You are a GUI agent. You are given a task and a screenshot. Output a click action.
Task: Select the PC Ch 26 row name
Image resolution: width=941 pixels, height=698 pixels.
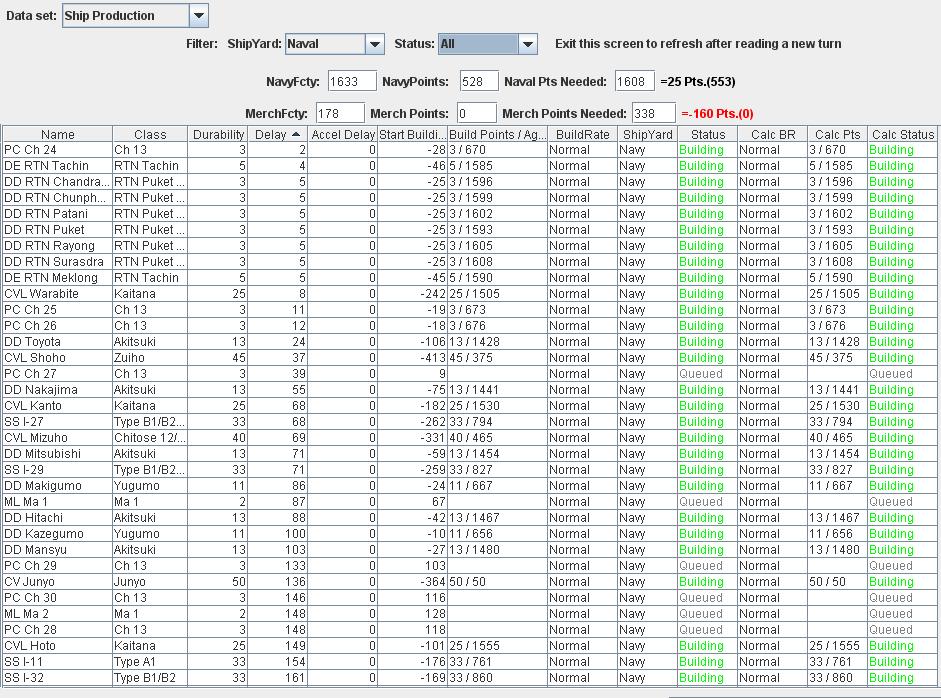(30, 326)
